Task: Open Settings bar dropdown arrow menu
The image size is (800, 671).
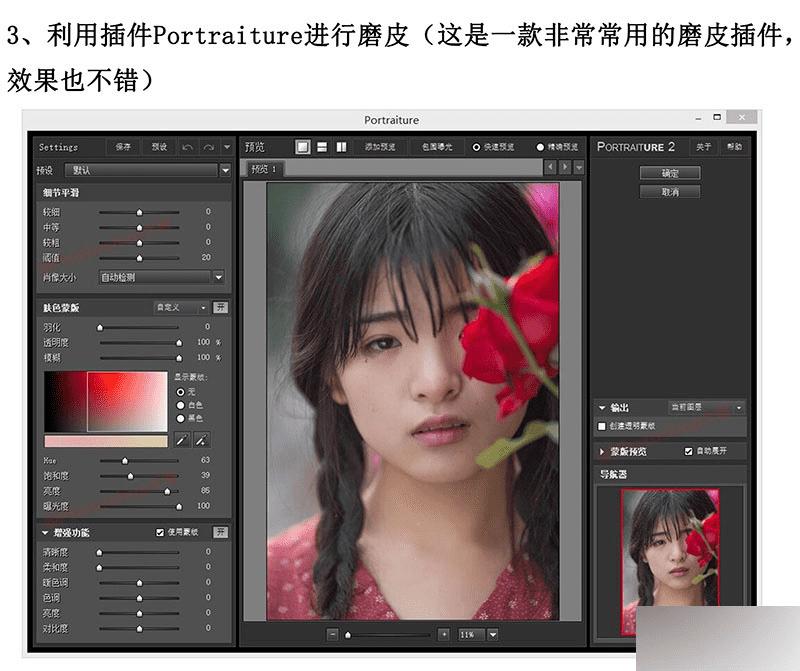Action: pyautogui.click(x=227, y=147)
